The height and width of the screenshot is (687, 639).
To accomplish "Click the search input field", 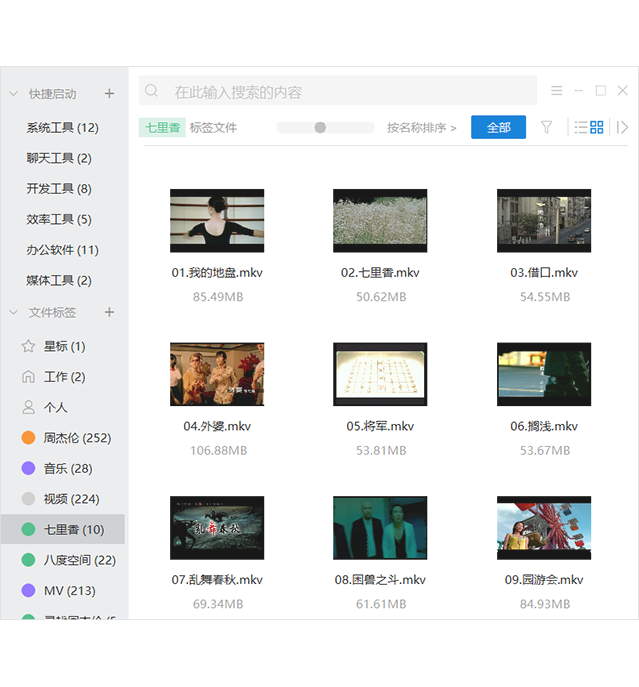I will coord(340,92).
